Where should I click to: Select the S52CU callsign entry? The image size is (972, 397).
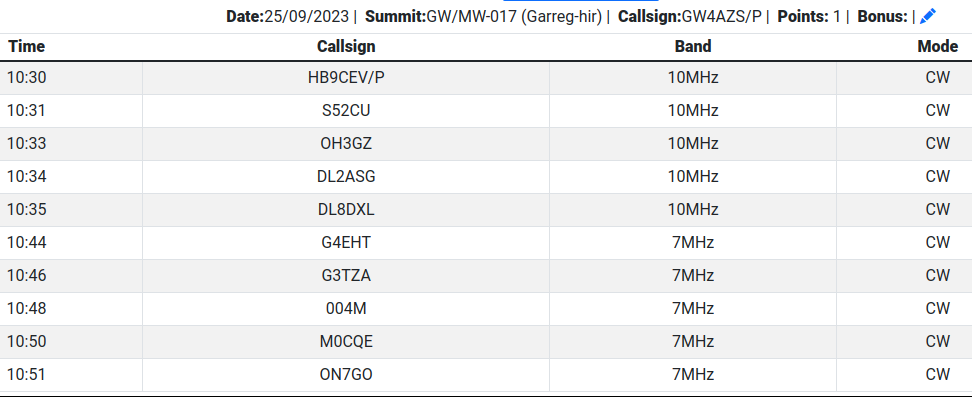point(346,110)
